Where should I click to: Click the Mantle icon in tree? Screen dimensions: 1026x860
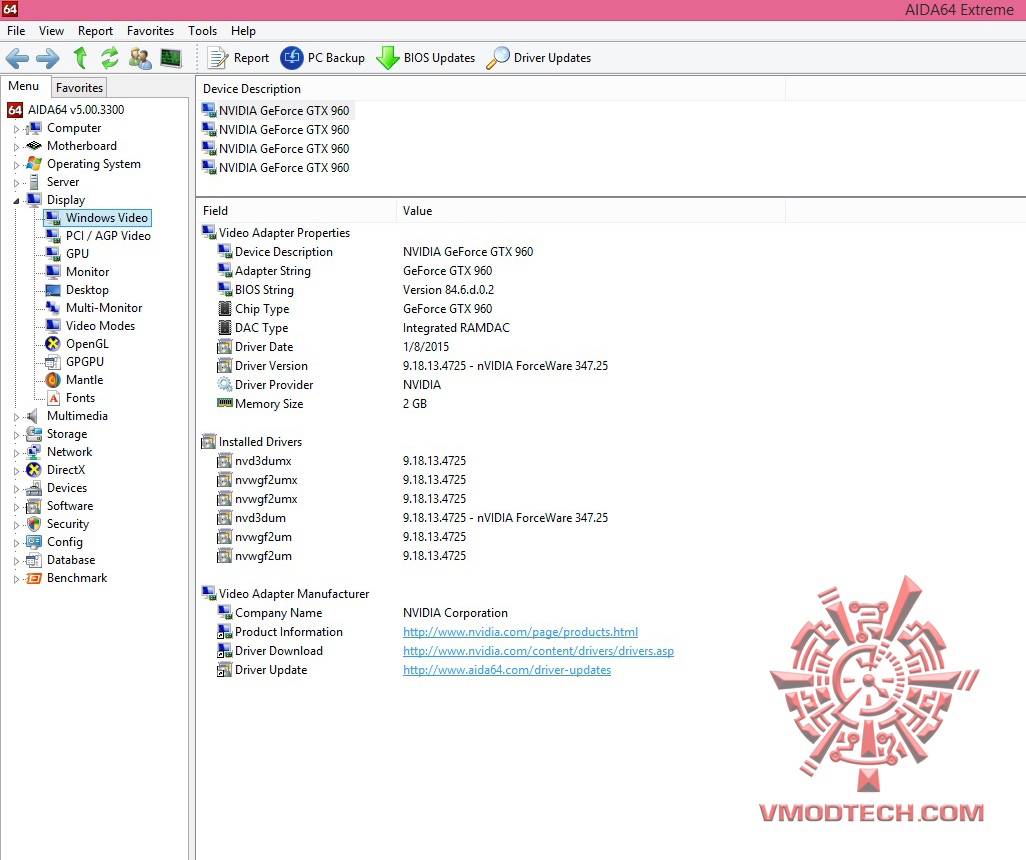click(x=53, y=380)
